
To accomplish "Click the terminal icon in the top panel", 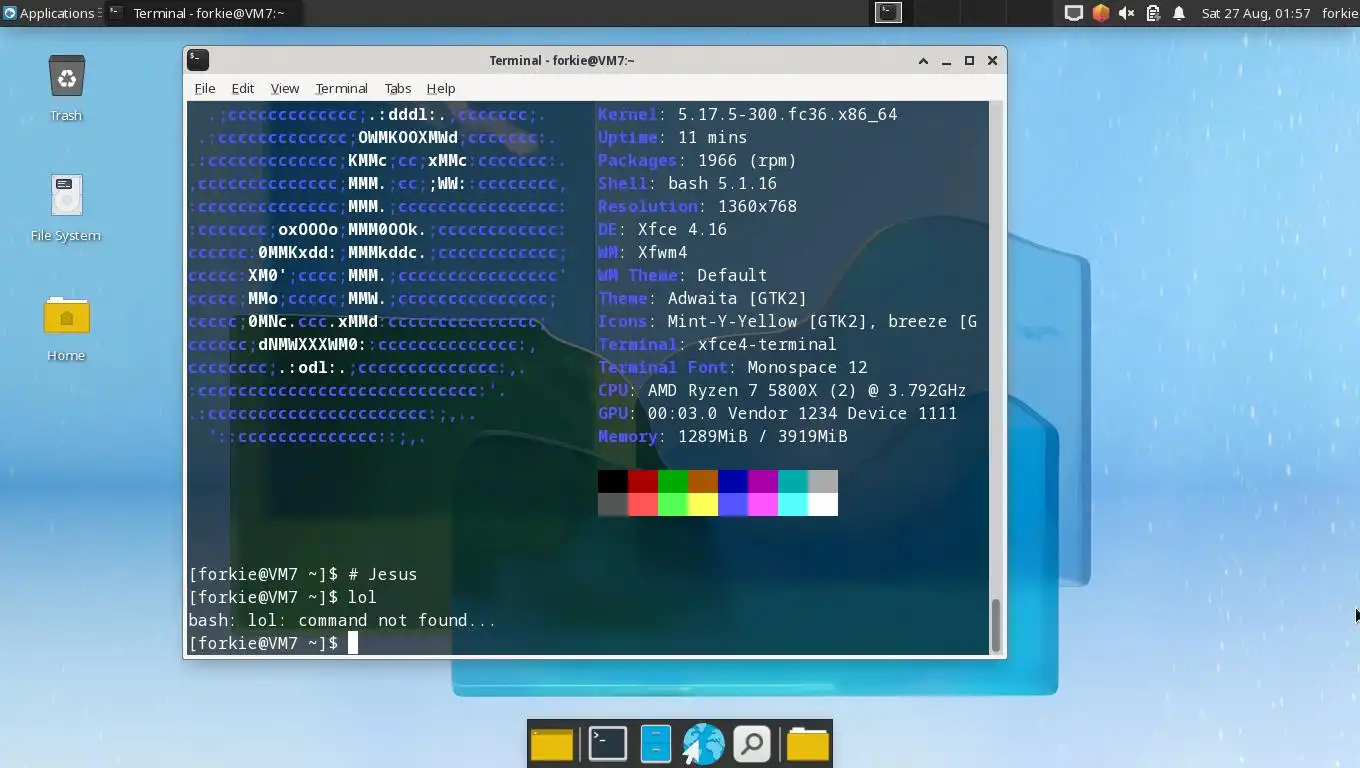I will (888, 13).
